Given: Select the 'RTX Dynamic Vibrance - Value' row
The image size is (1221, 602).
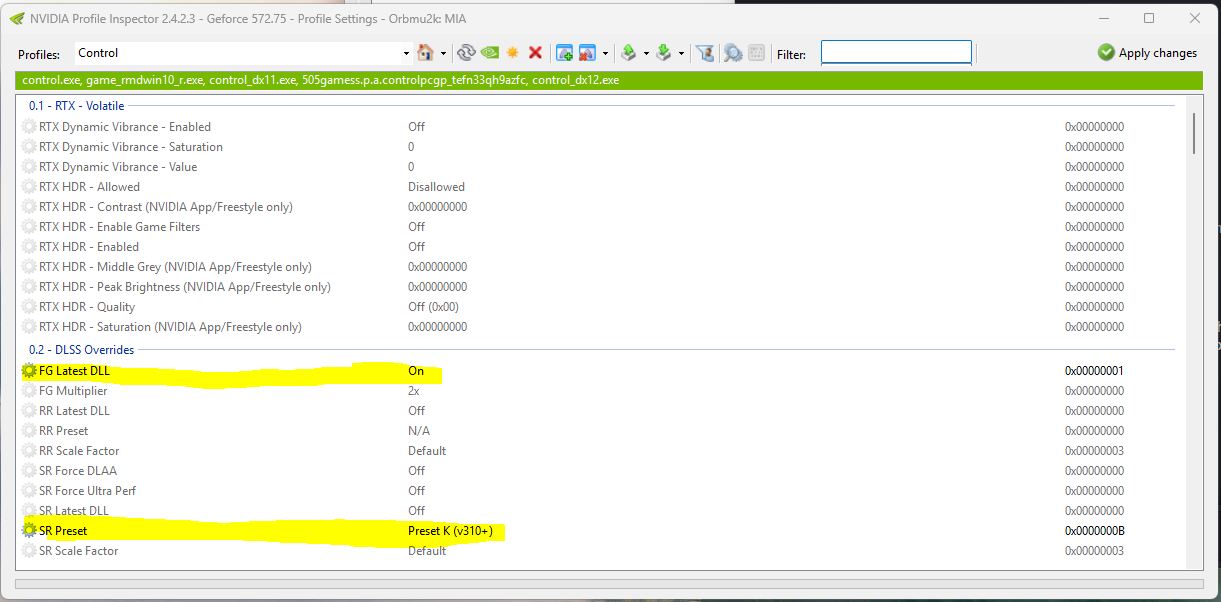Looking at the screenshot, I should (600, 167).
